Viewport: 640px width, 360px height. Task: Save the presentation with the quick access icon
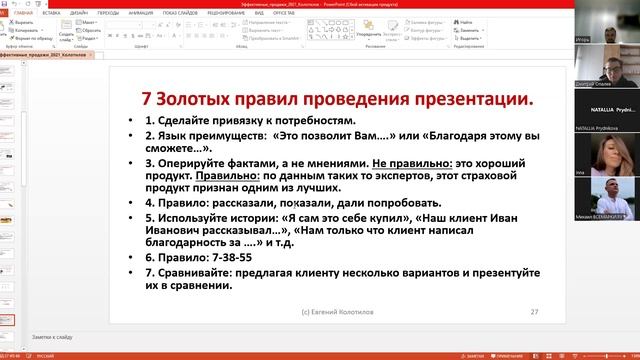coord(4,4)
